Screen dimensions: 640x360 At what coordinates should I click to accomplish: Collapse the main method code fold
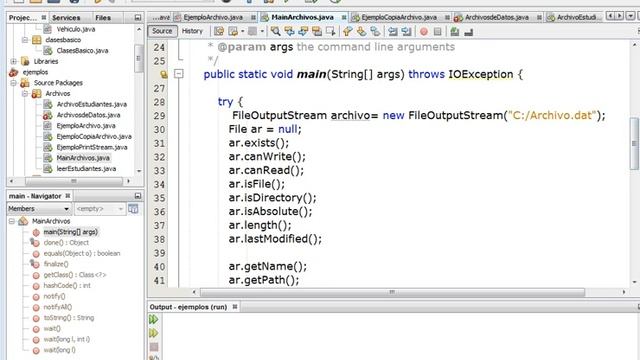(x=179, y=74)
